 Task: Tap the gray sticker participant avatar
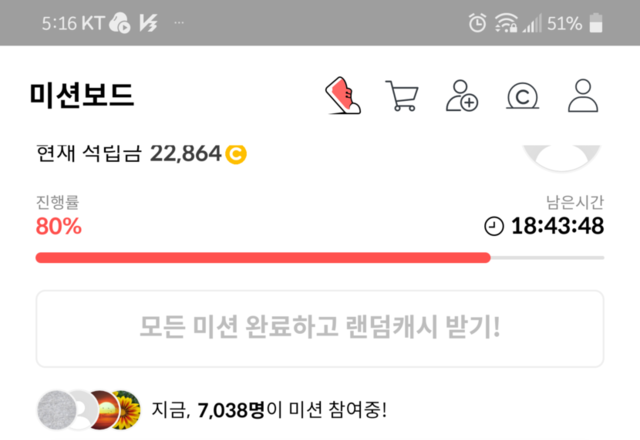point(57,410)
